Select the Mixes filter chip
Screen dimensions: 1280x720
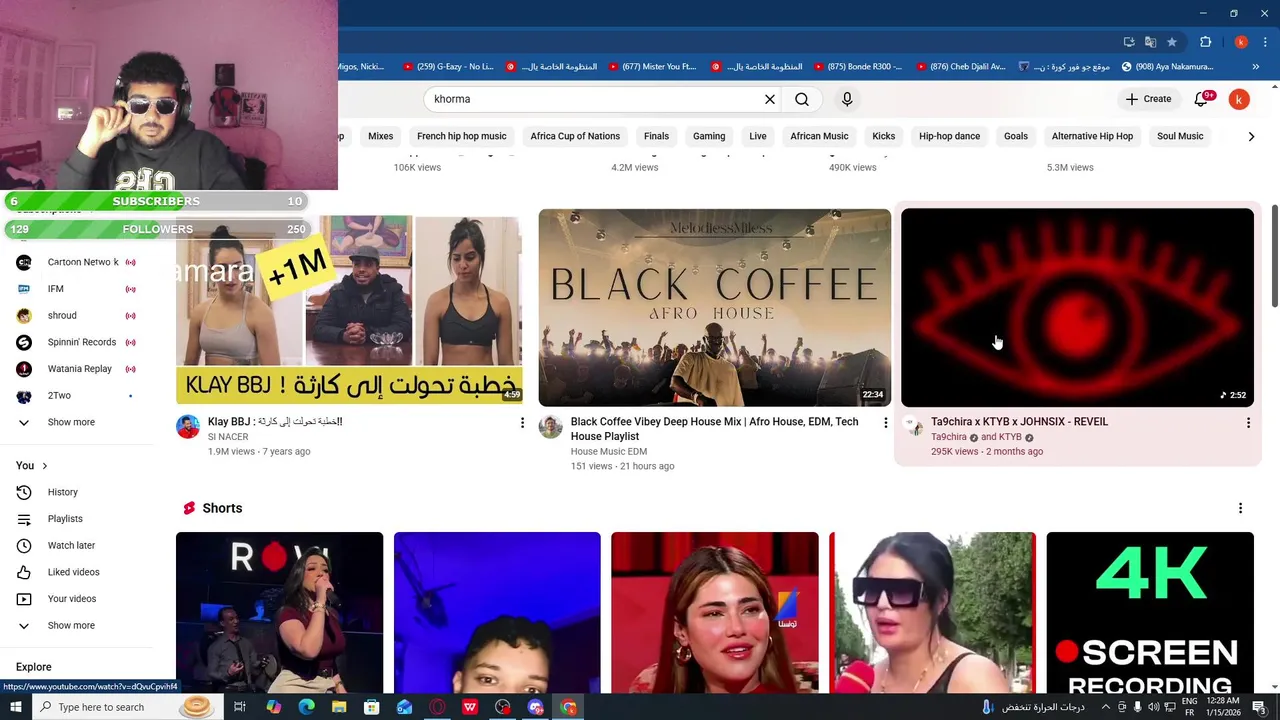(381, 136)
